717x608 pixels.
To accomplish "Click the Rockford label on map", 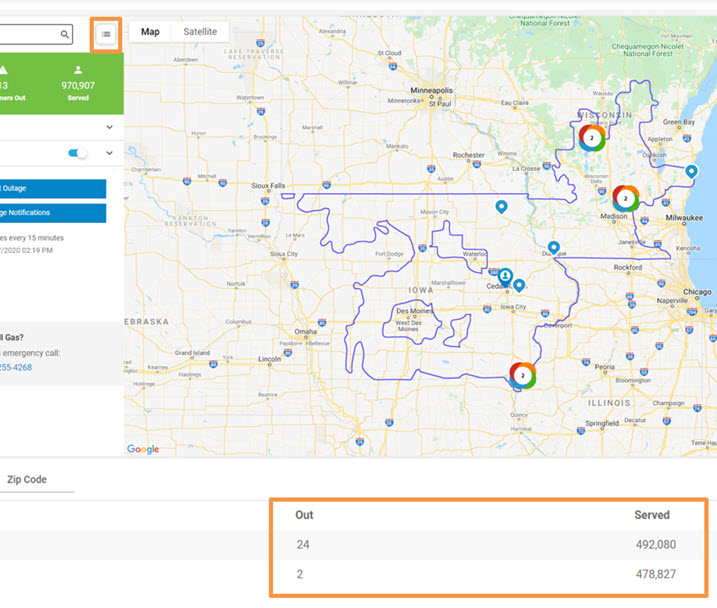I will (627, 267).
